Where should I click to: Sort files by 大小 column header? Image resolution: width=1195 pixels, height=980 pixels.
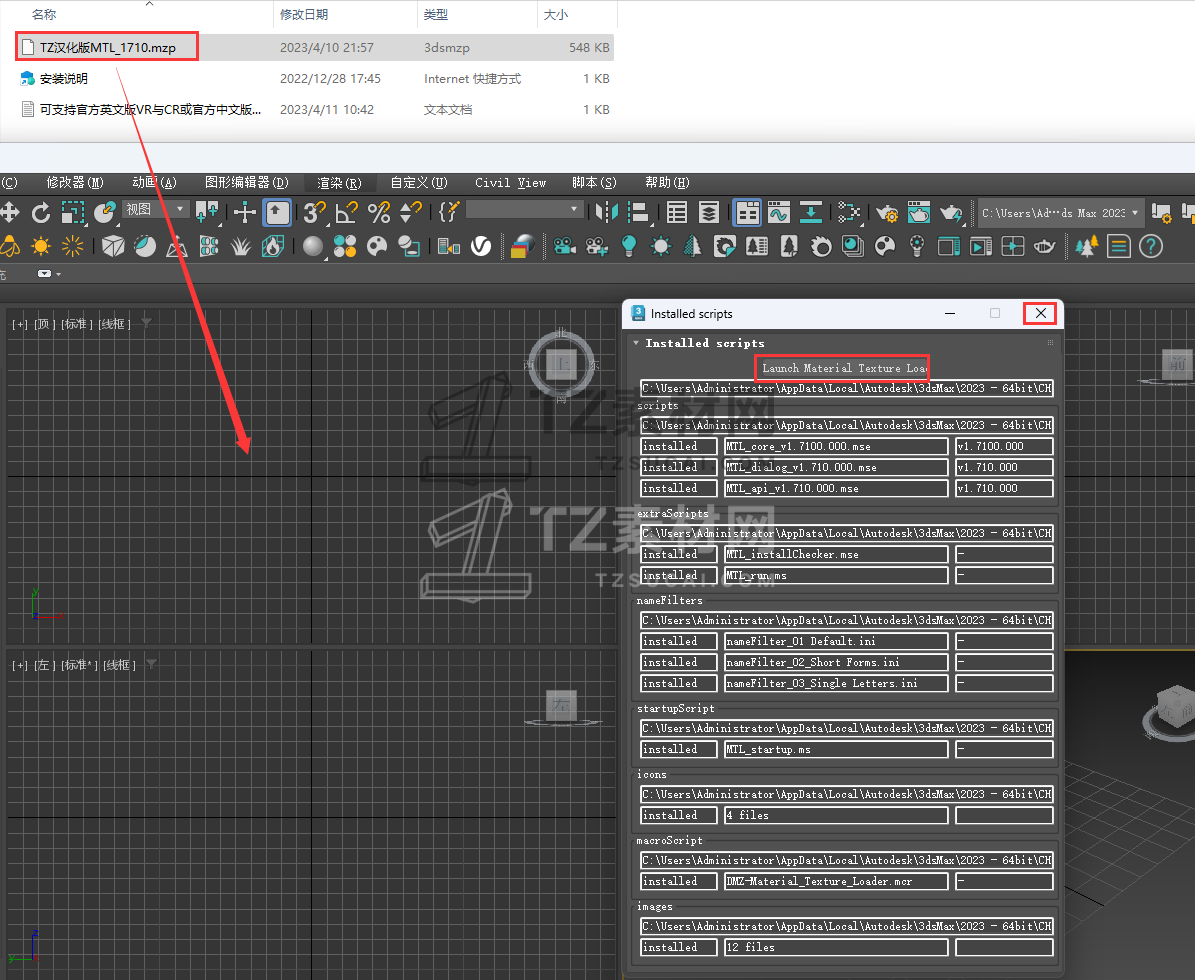point(556,14)
